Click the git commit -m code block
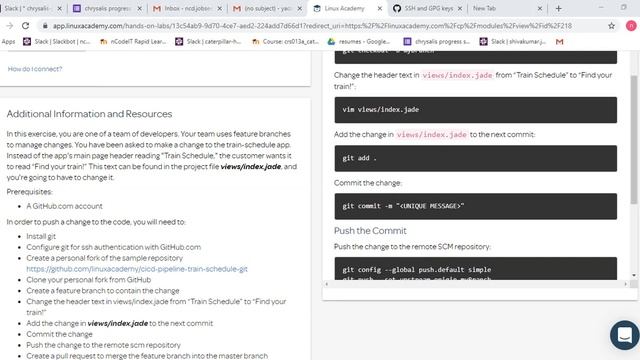Image resolution: width=640 pixels, height=360 pixels. coord(476,206)
